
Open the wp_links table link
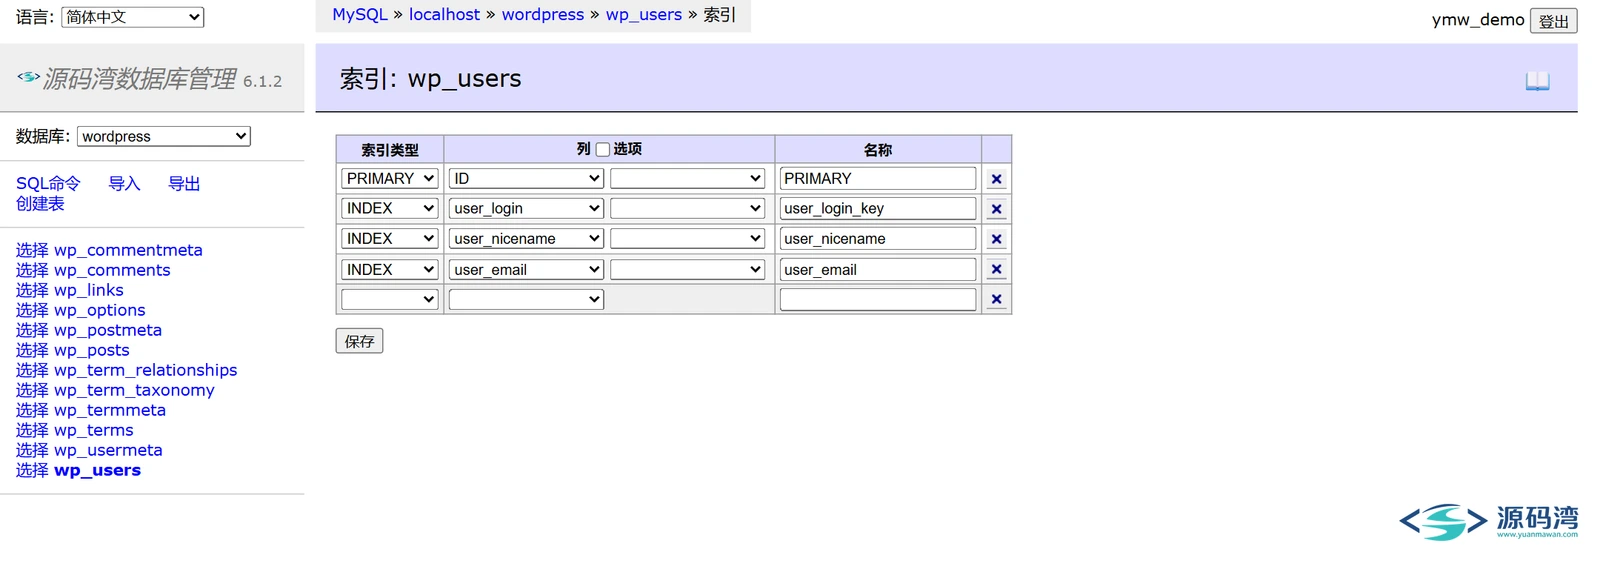point(89,290)
